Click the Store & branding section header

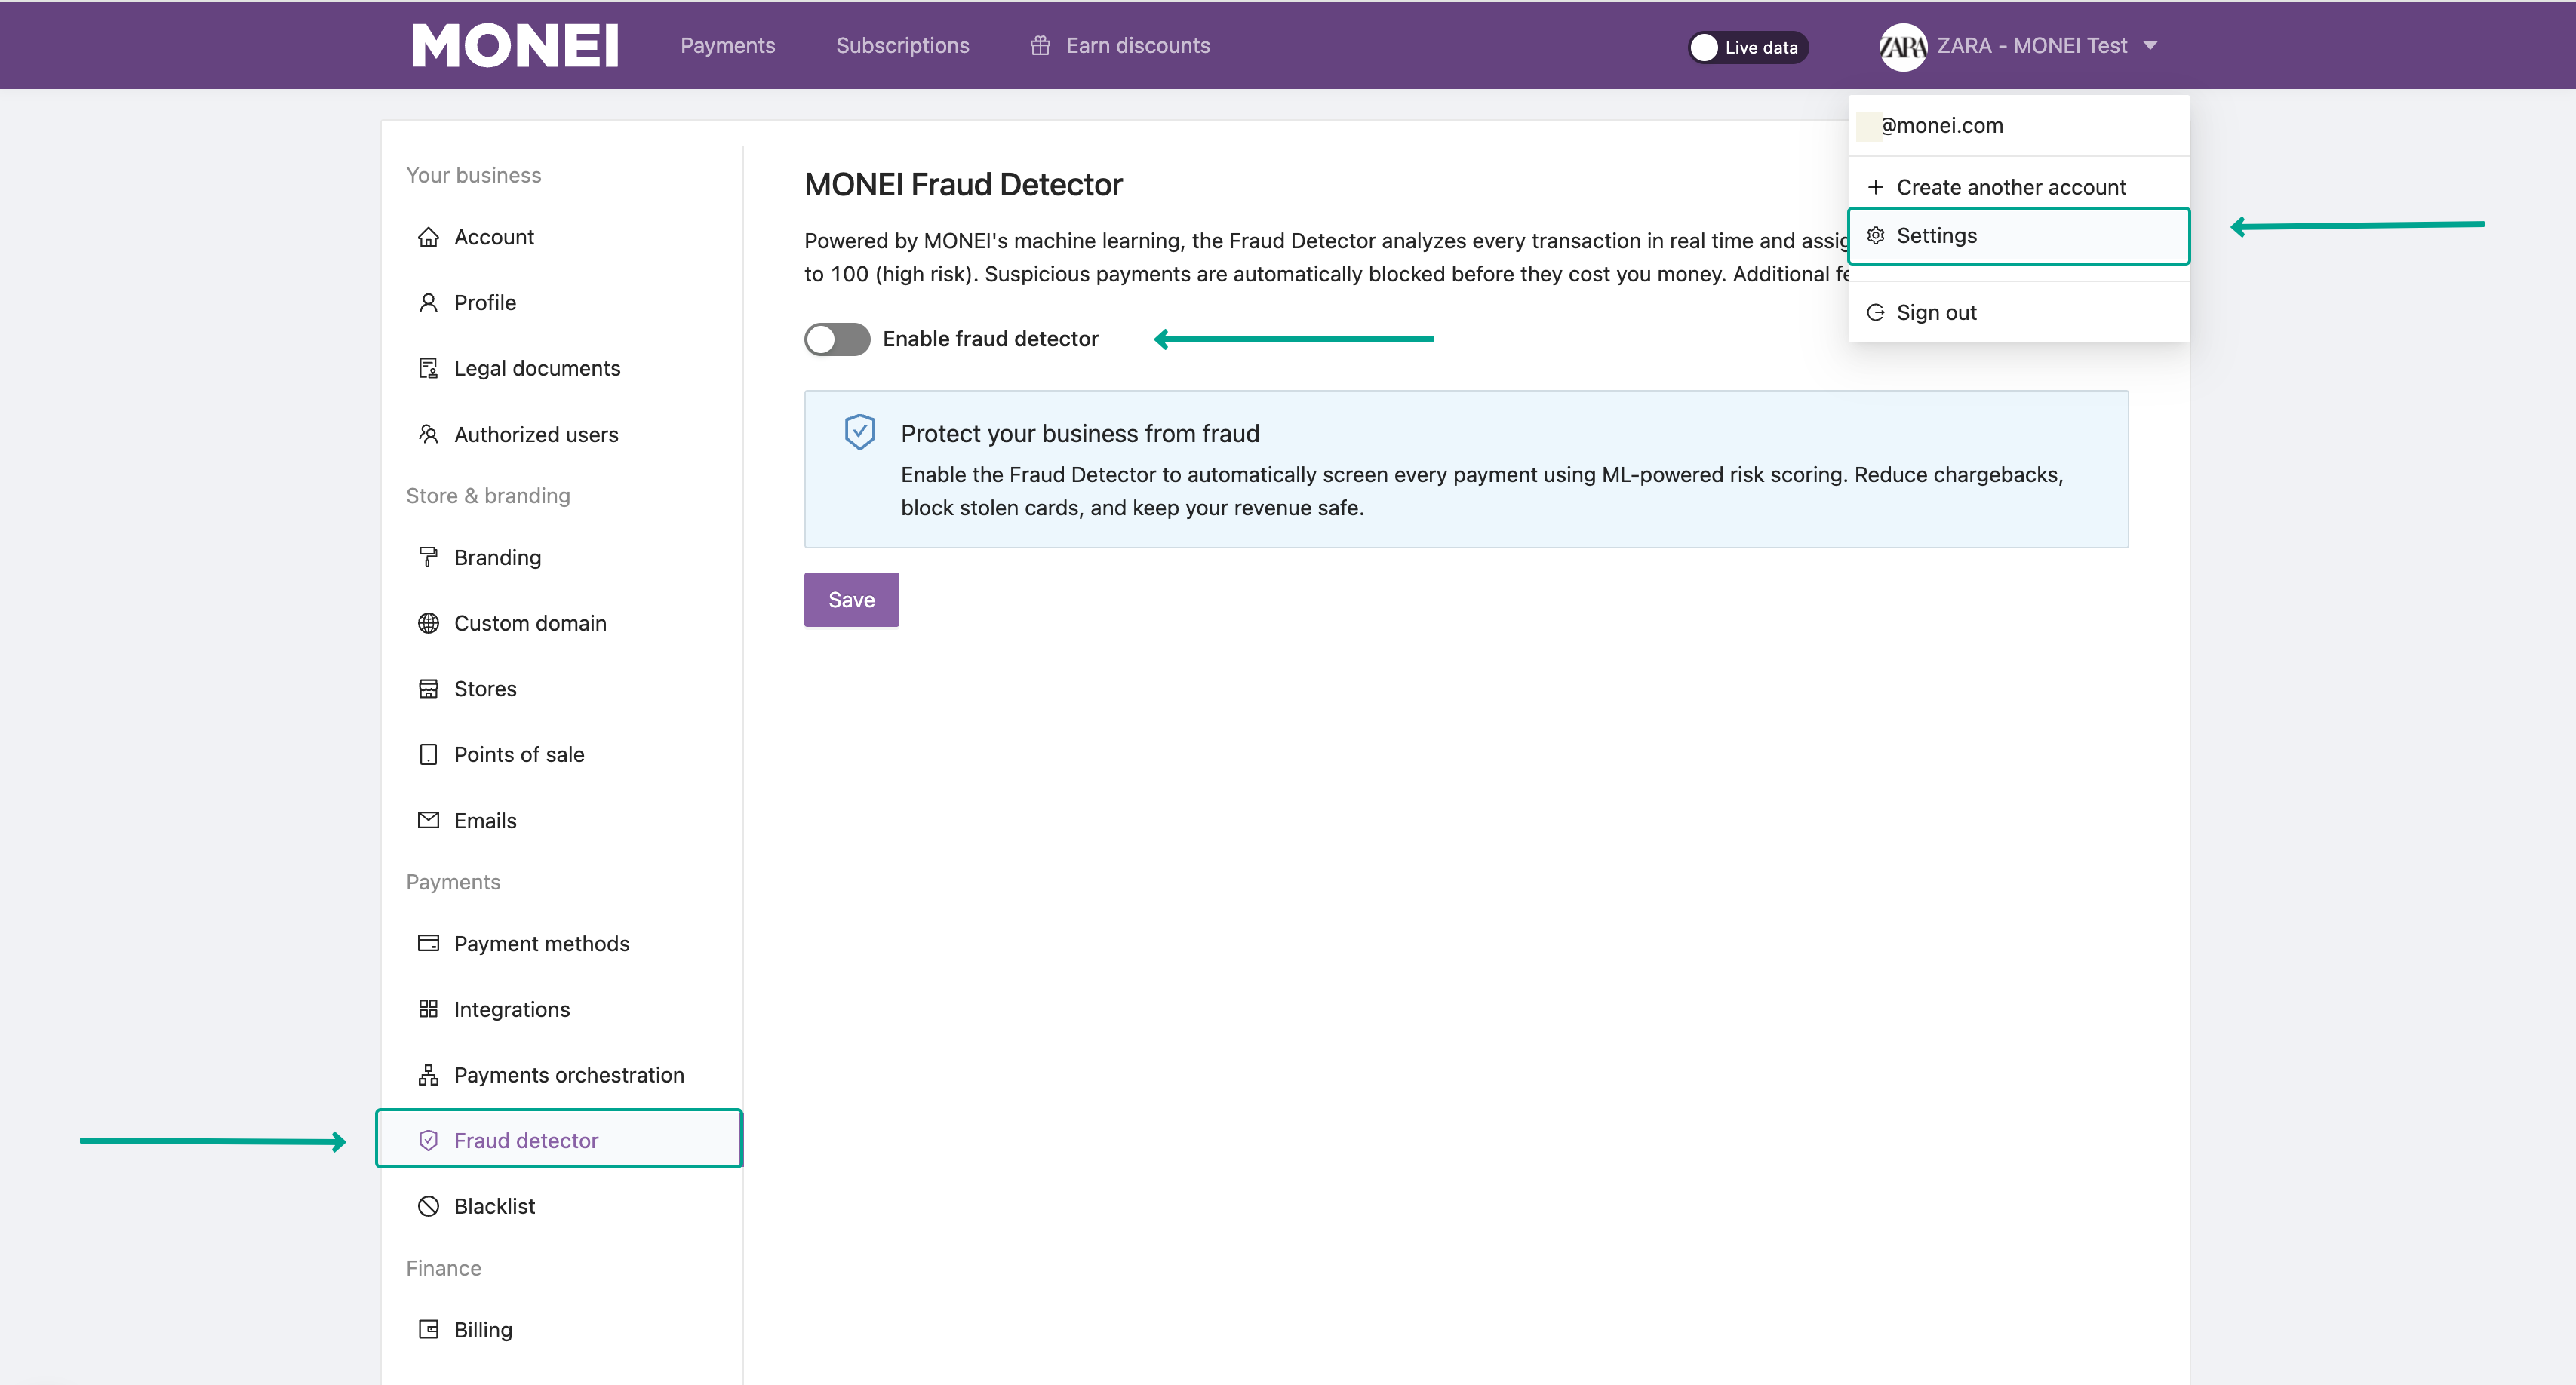coord(488,496)
